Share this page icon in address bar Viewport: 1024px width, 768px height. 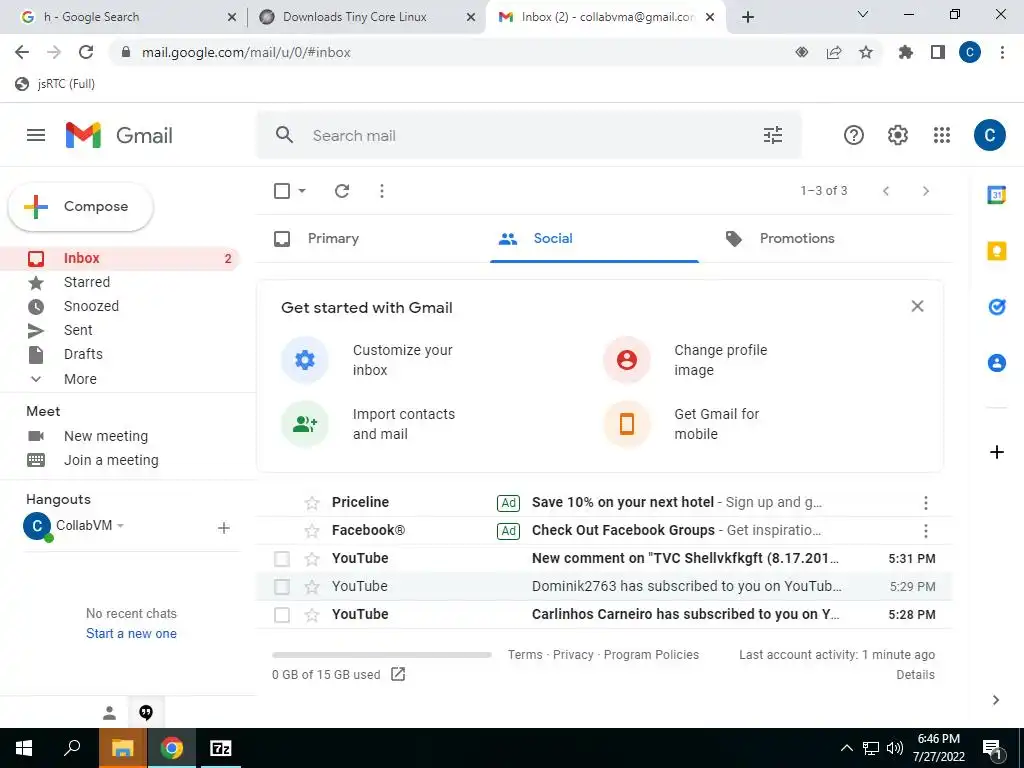pyautogui.click(x=834, y=52)
